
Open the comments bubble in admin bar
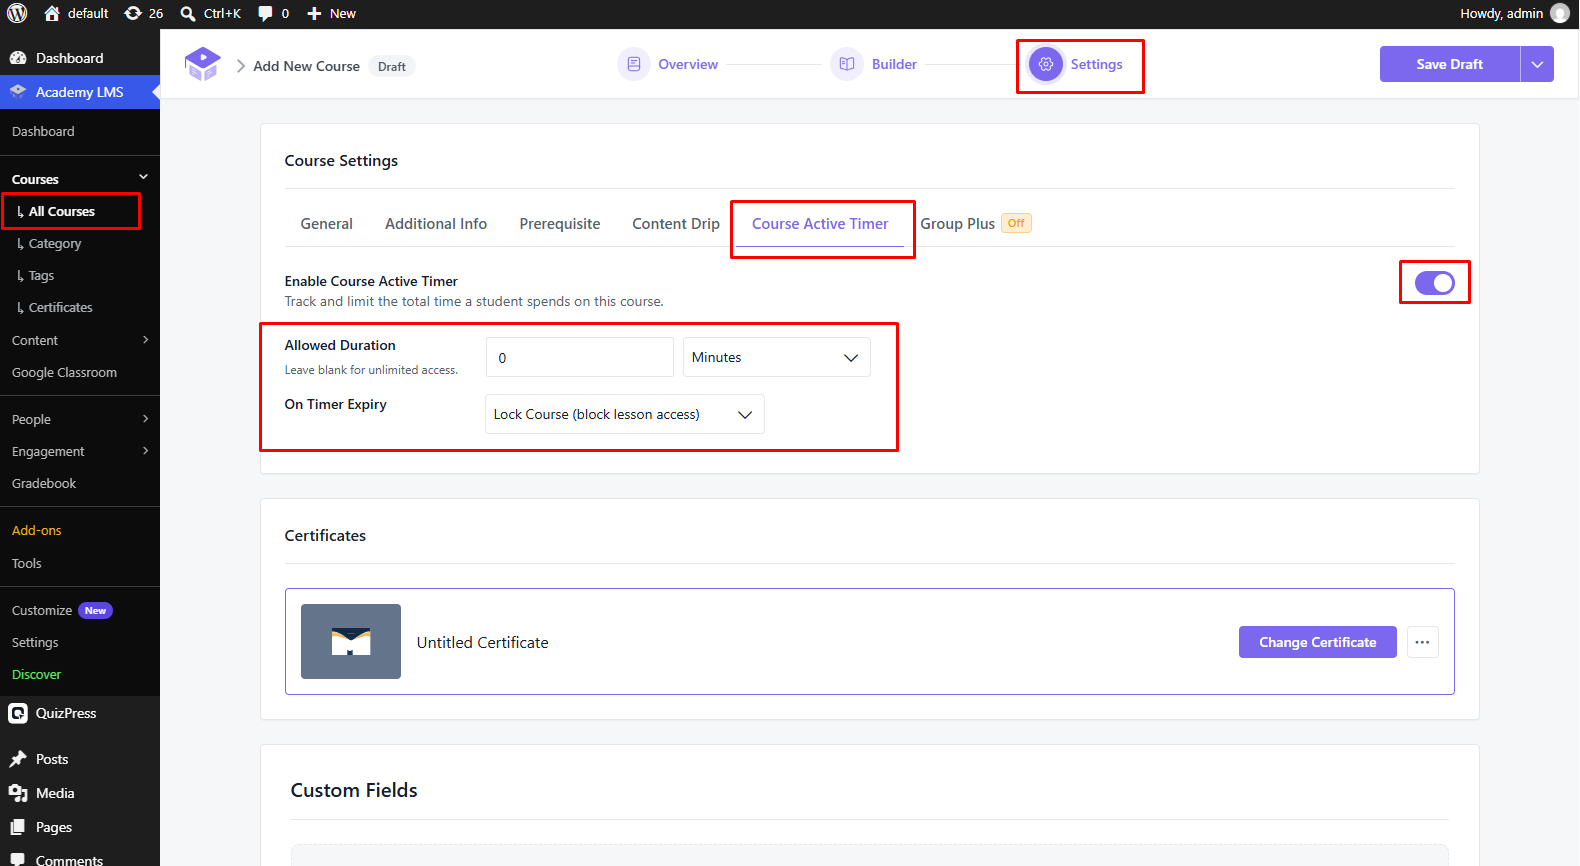click(x=265, y=13)
